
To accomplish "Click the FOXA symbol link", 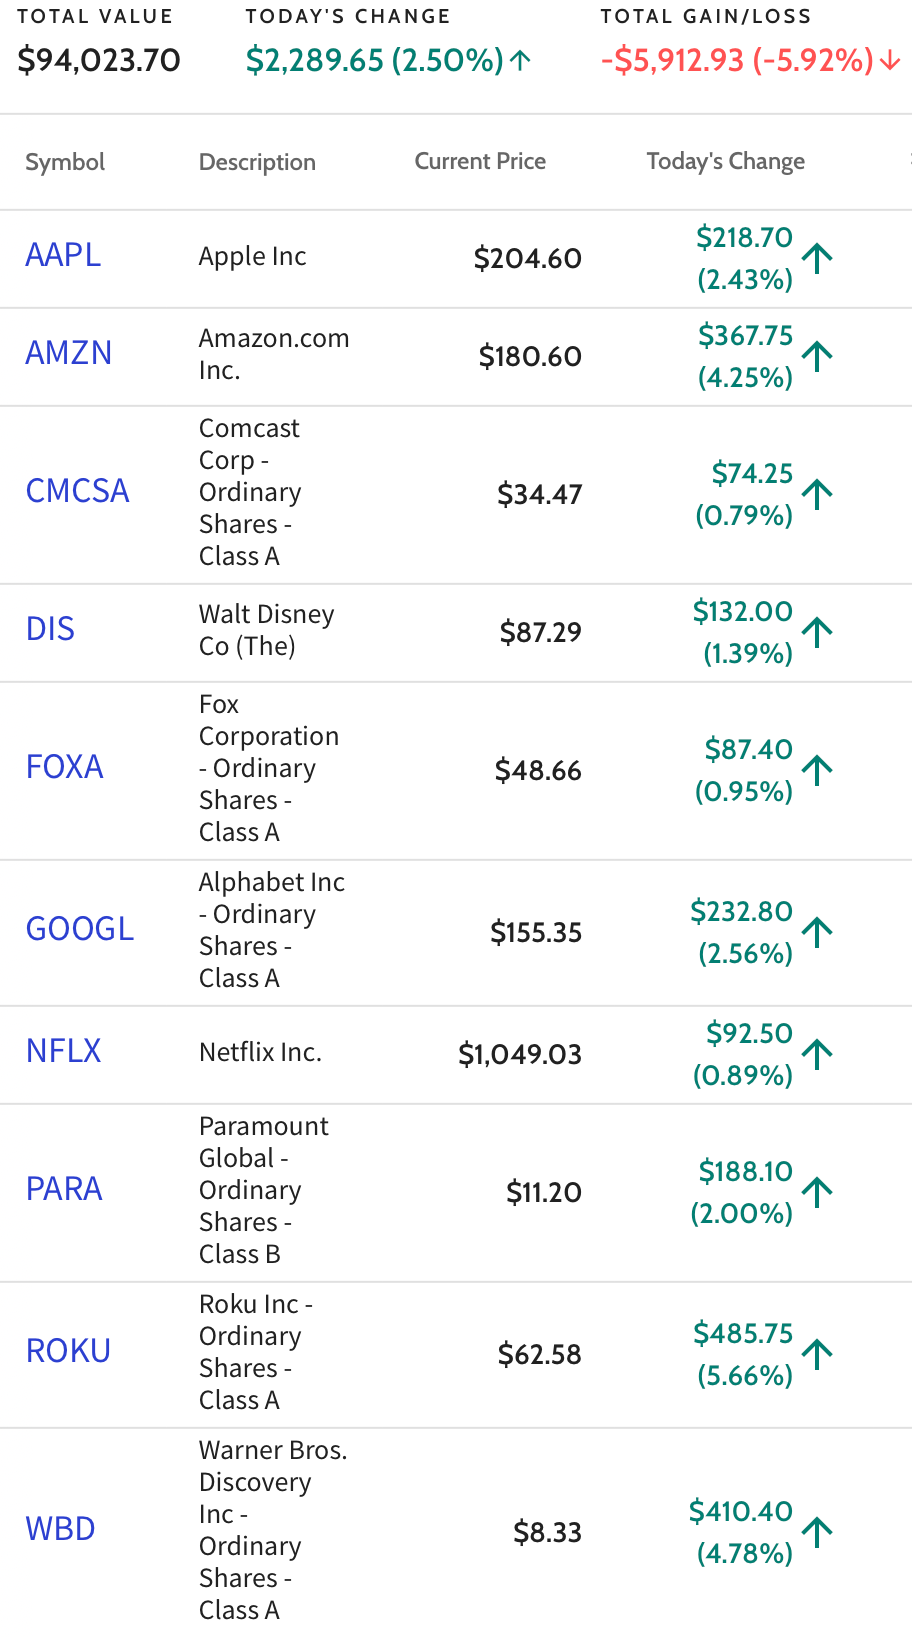I will click(64, 767).
